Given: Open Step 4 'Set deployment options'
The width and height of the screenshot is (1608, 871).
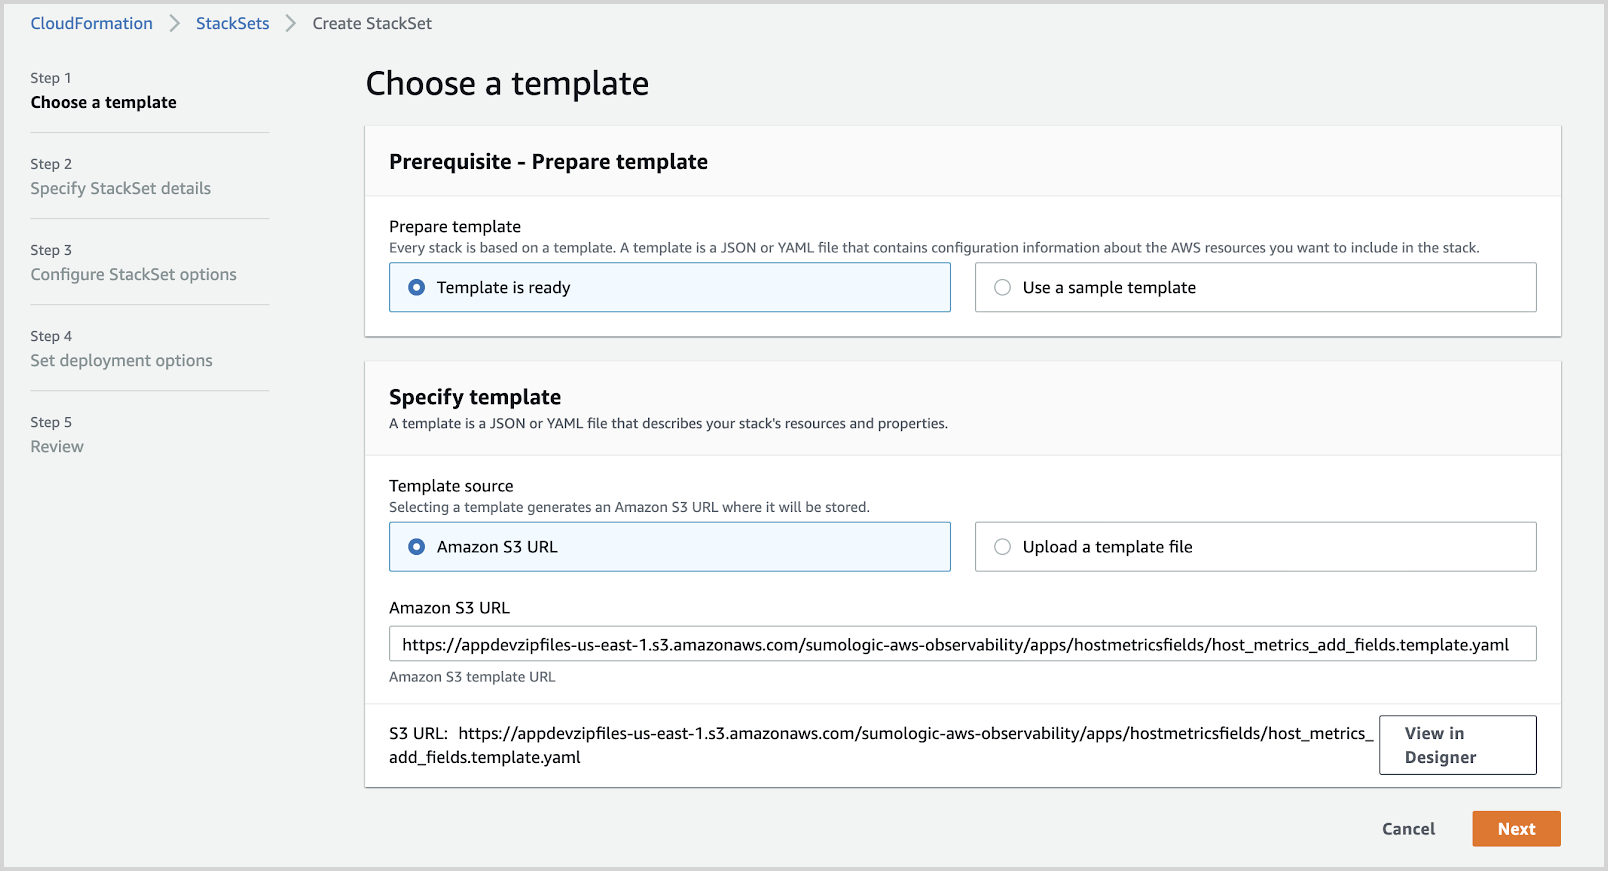Looking at the screenshot, I should point(121,360).
